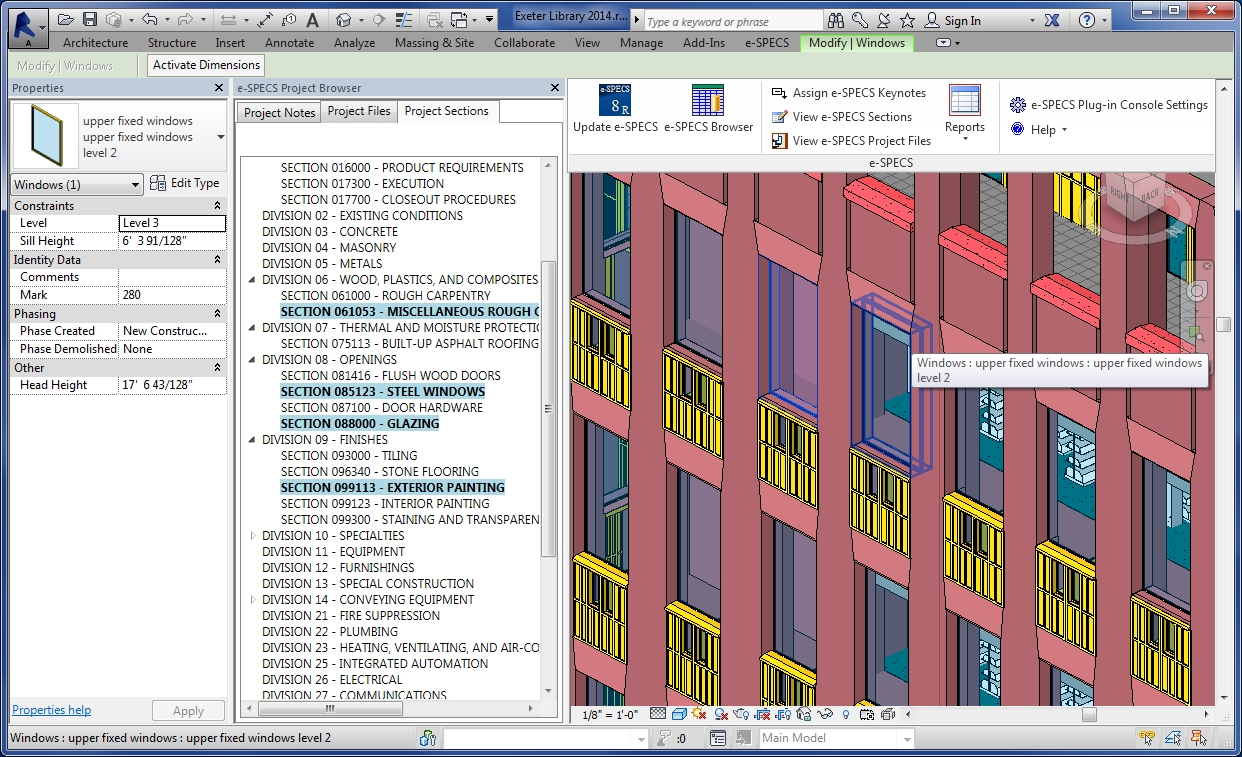Image resolution: width=1242 pixels, height=757 pixels.
Task: Switch to the Project Files tab
Action: click(358, 111)
